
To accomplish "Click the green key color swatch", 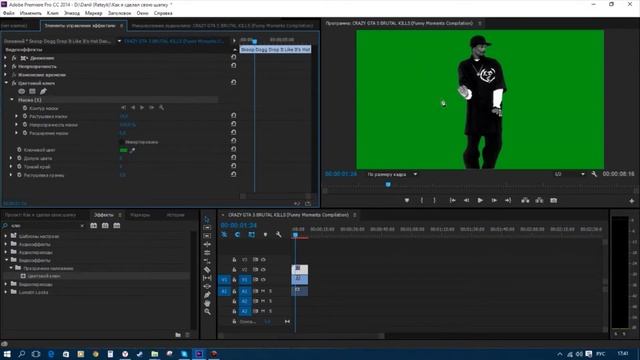I will pyautogui.click(x=123, y=150).
